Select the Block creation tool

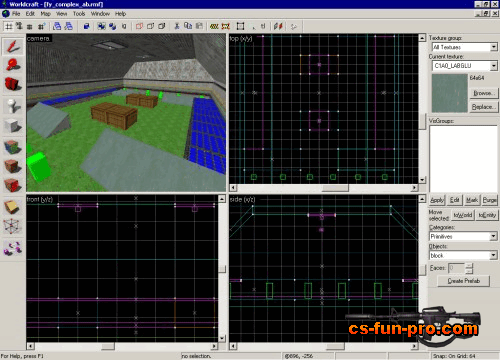click(x=13, y=126)
